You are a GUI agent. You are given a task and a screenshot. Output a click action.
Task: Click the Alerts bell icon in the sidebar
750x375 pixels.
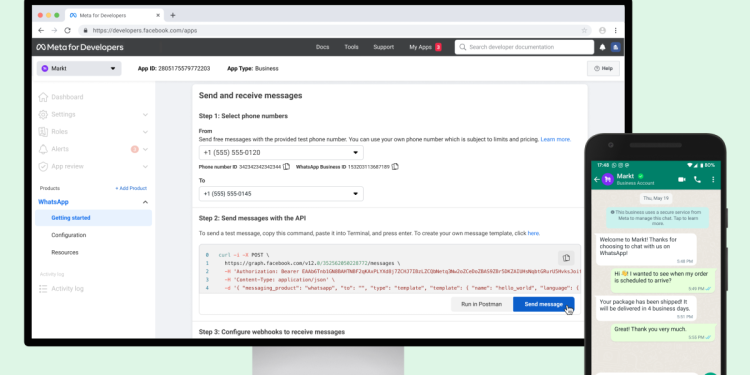coord(43,149)
